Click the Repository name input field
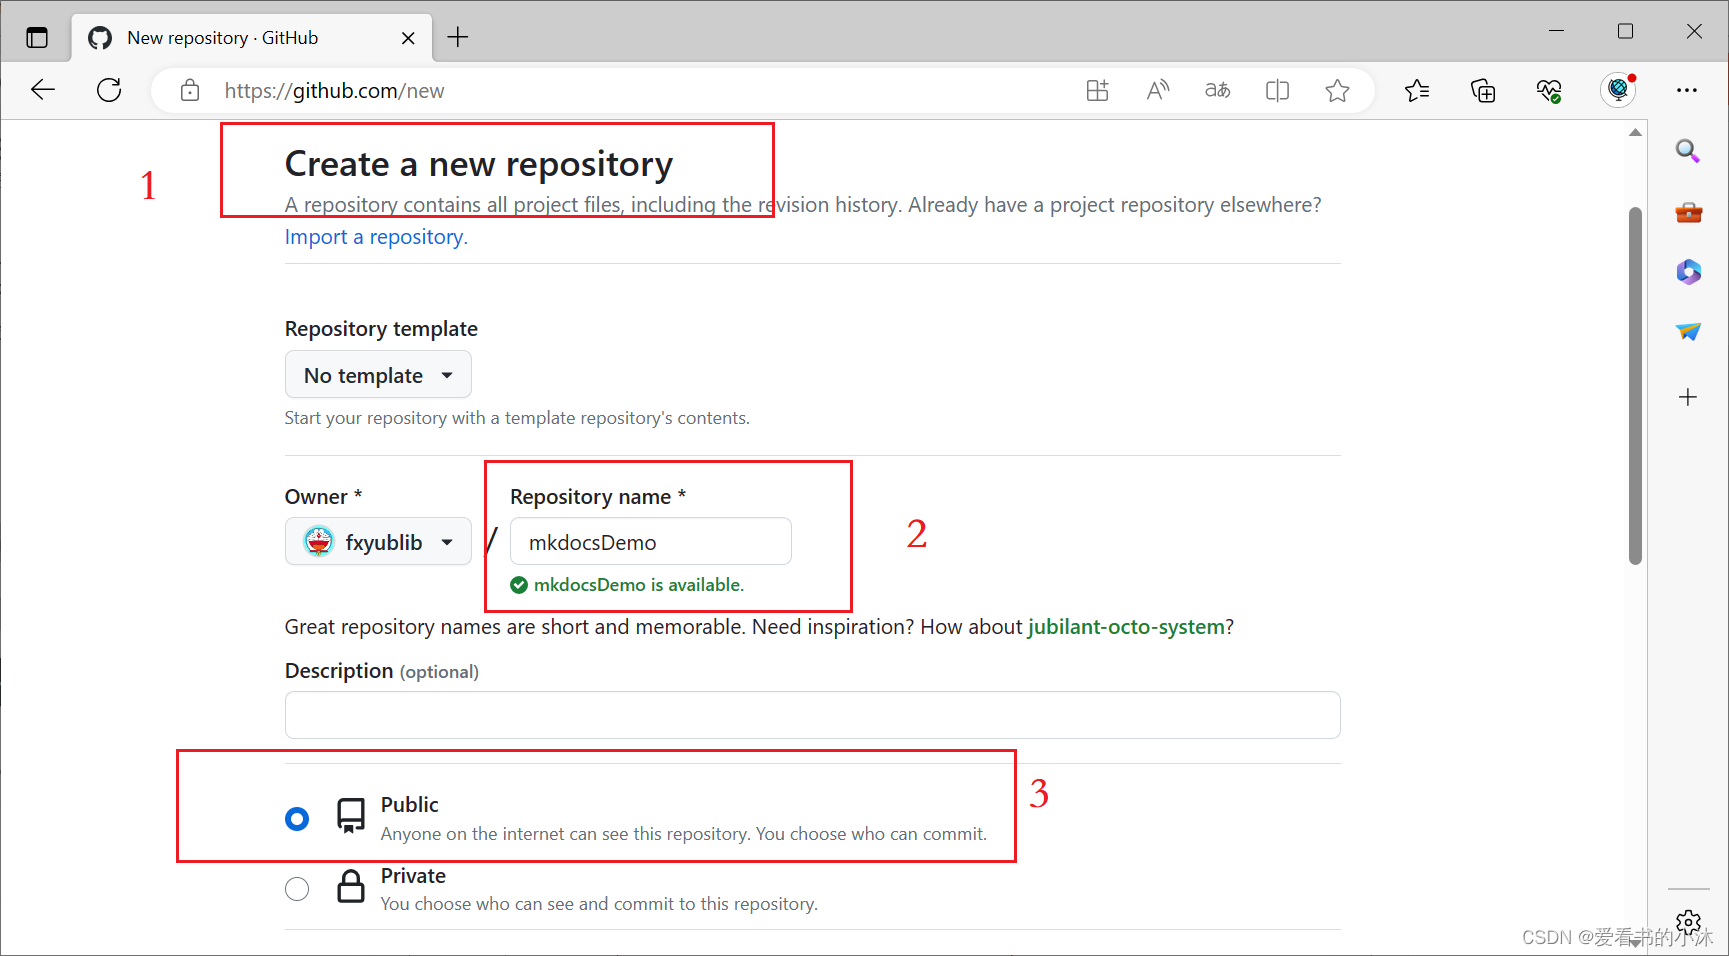 coord(651,542)
